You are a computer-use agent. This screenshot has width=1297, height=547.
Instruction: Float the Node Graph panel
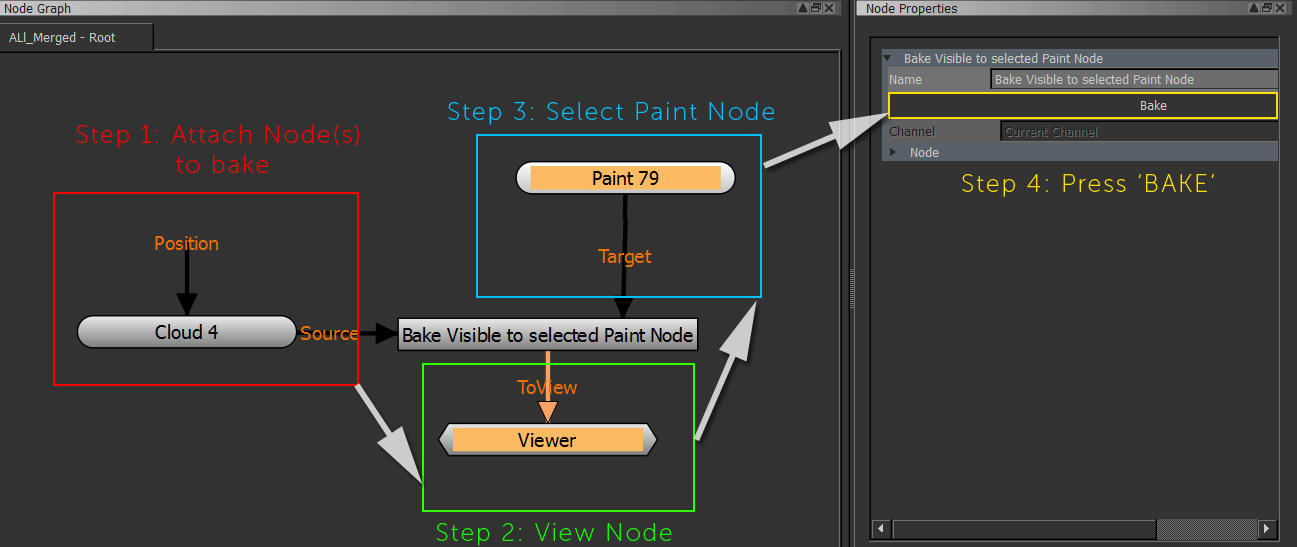tap(816, 8)
